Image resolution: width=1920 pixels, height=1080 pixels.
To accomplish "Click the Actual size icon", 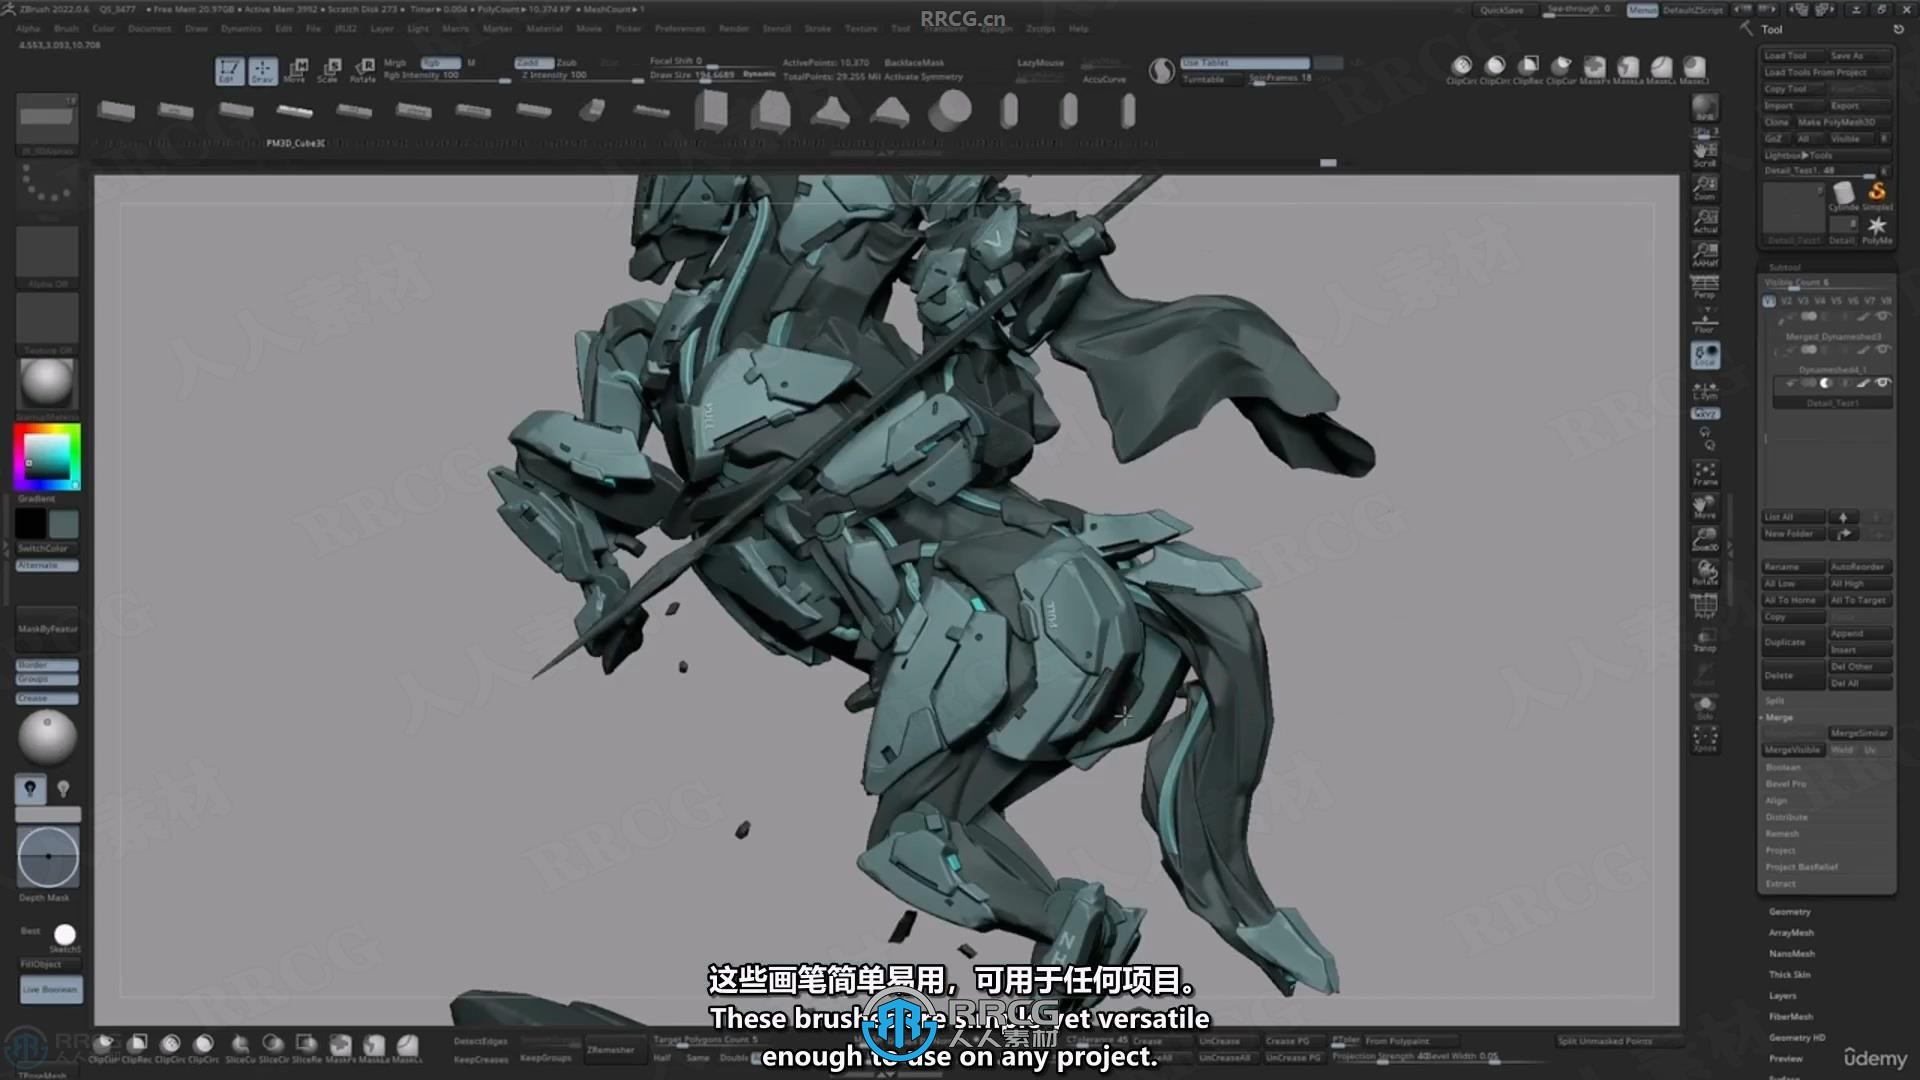I will [1705, 220].
